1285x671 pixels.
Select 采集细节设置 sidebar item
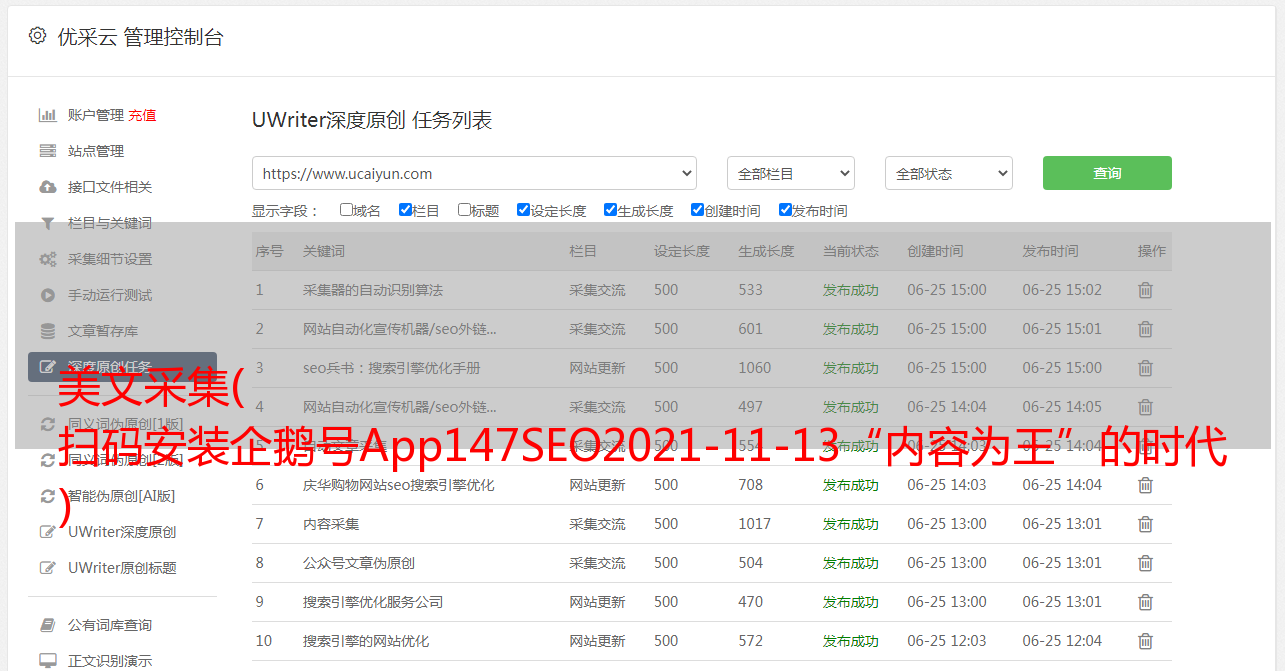coord(110,259)
